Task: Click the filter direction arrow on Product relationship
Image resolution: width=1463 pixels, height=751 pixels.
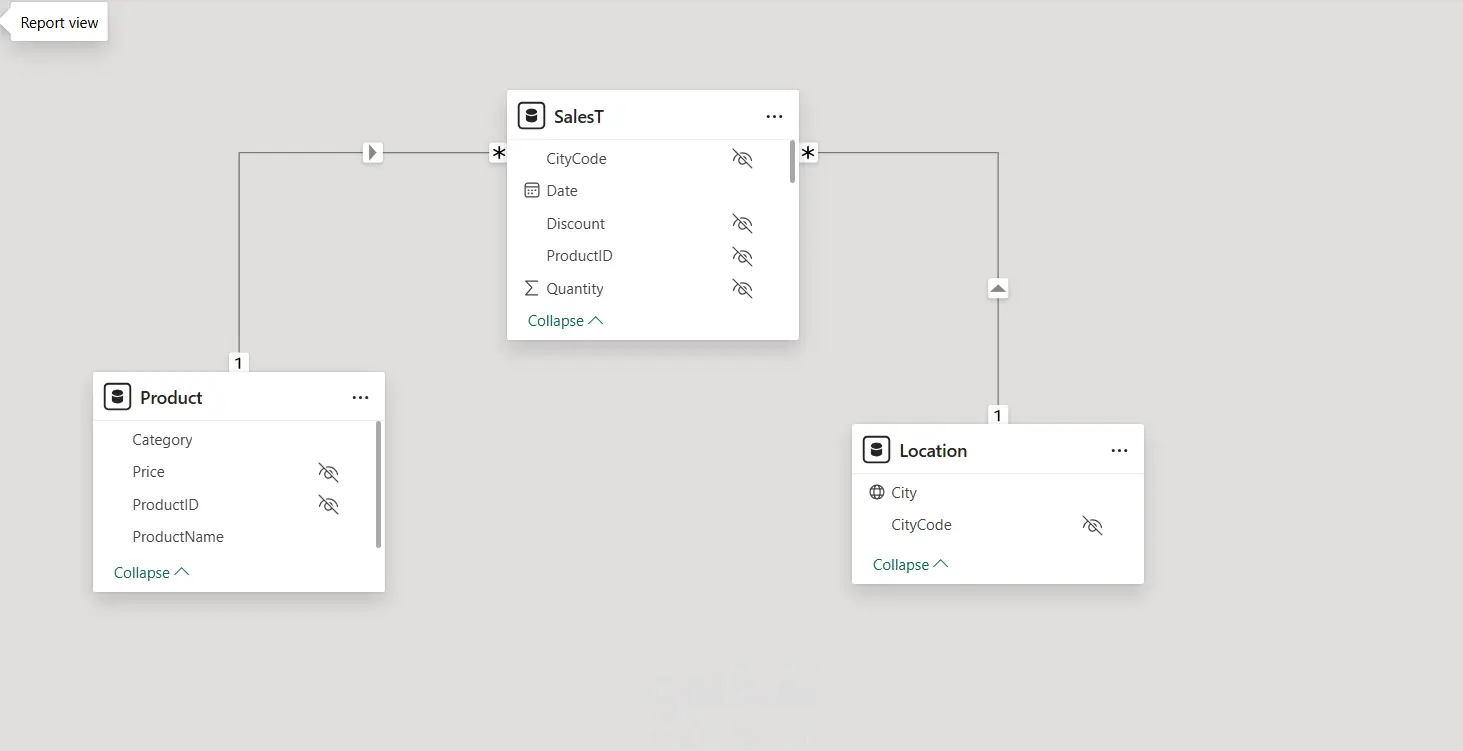Action: coord(373,153)
